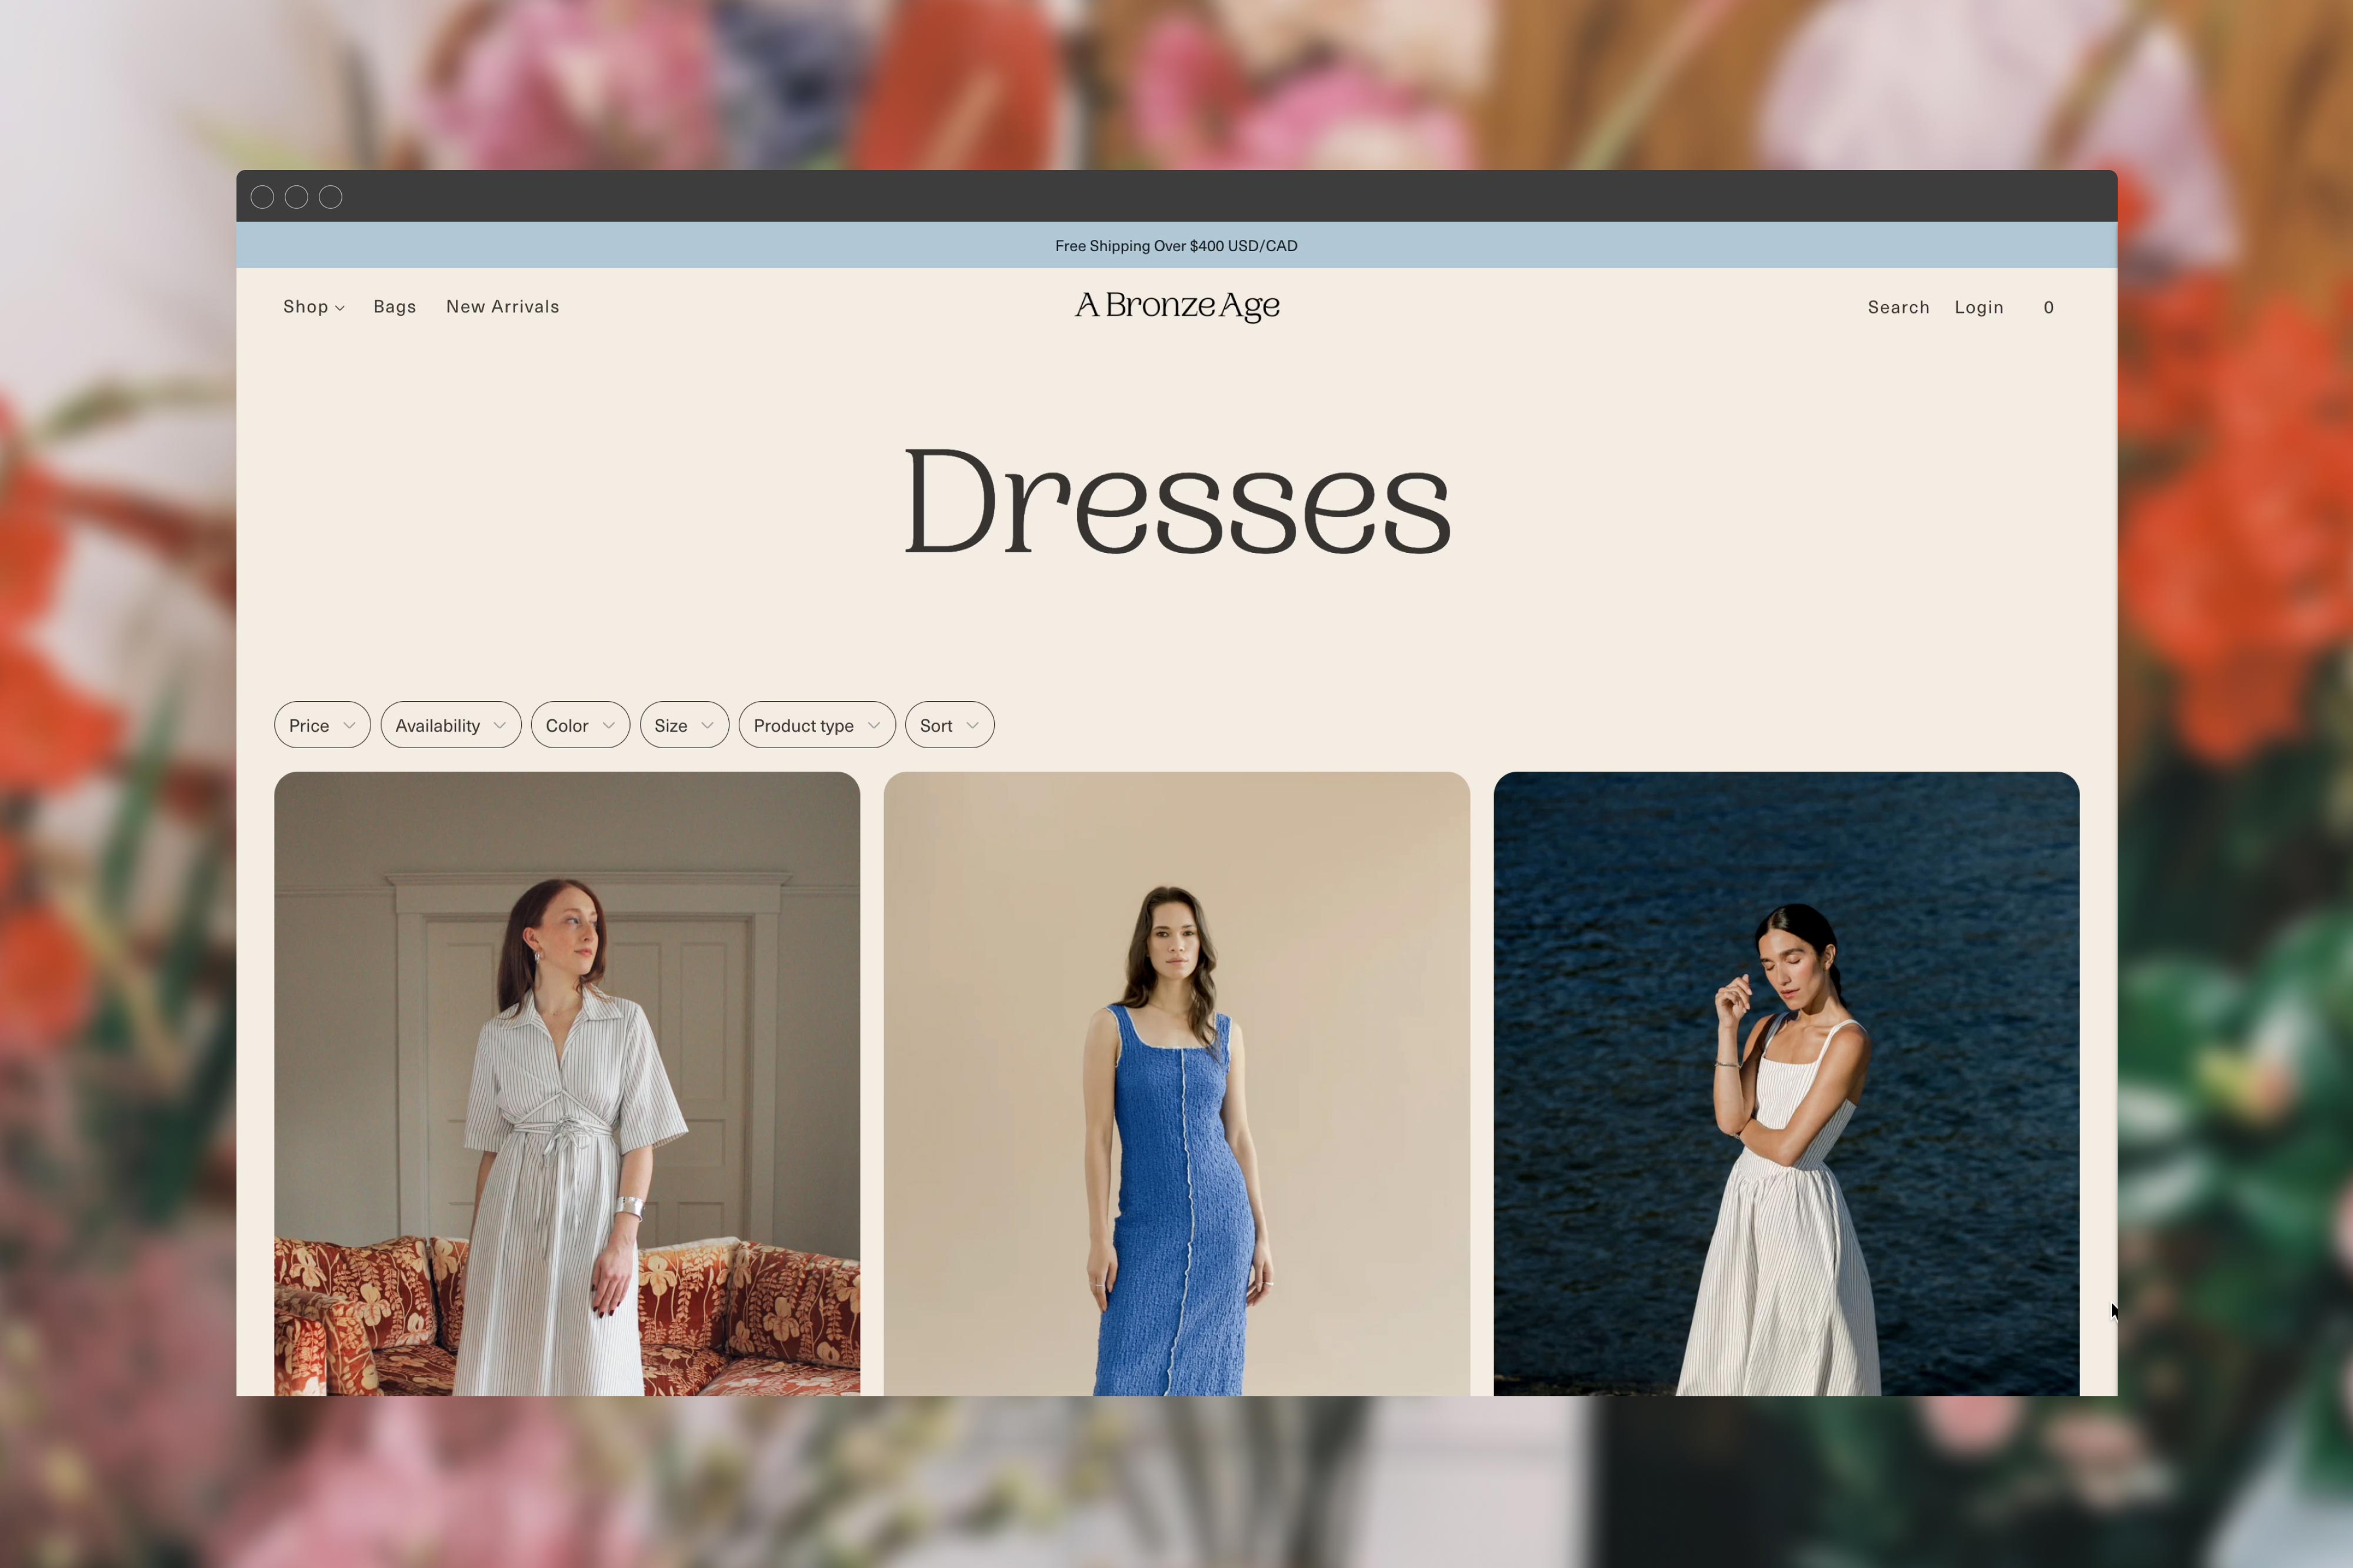The height and width of the screenshot is (1568, 2353).
Task: Click the A Bronze Age logo
Action: 1176,305
